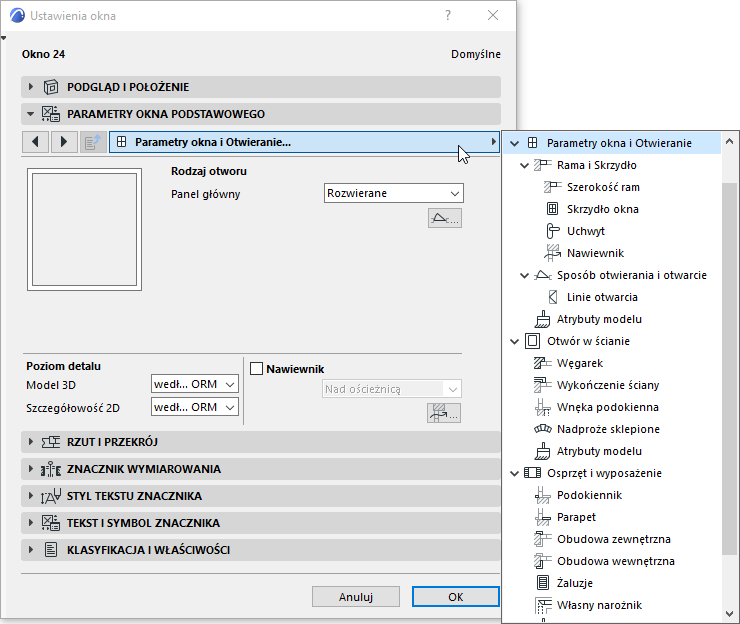
Task: Click the window preview thumbnail
Action: (84, 229)
